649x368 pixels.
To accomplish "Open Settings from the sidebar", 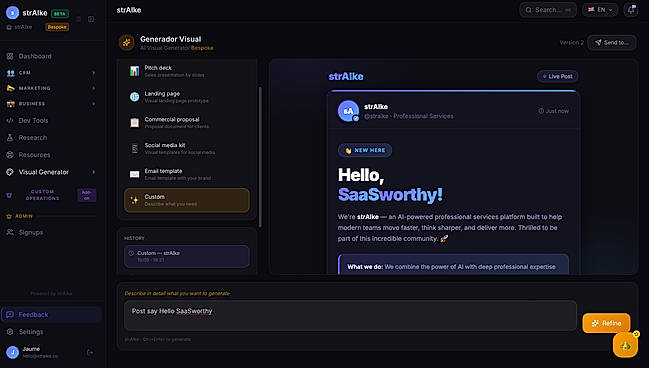I will coord(31,332).
